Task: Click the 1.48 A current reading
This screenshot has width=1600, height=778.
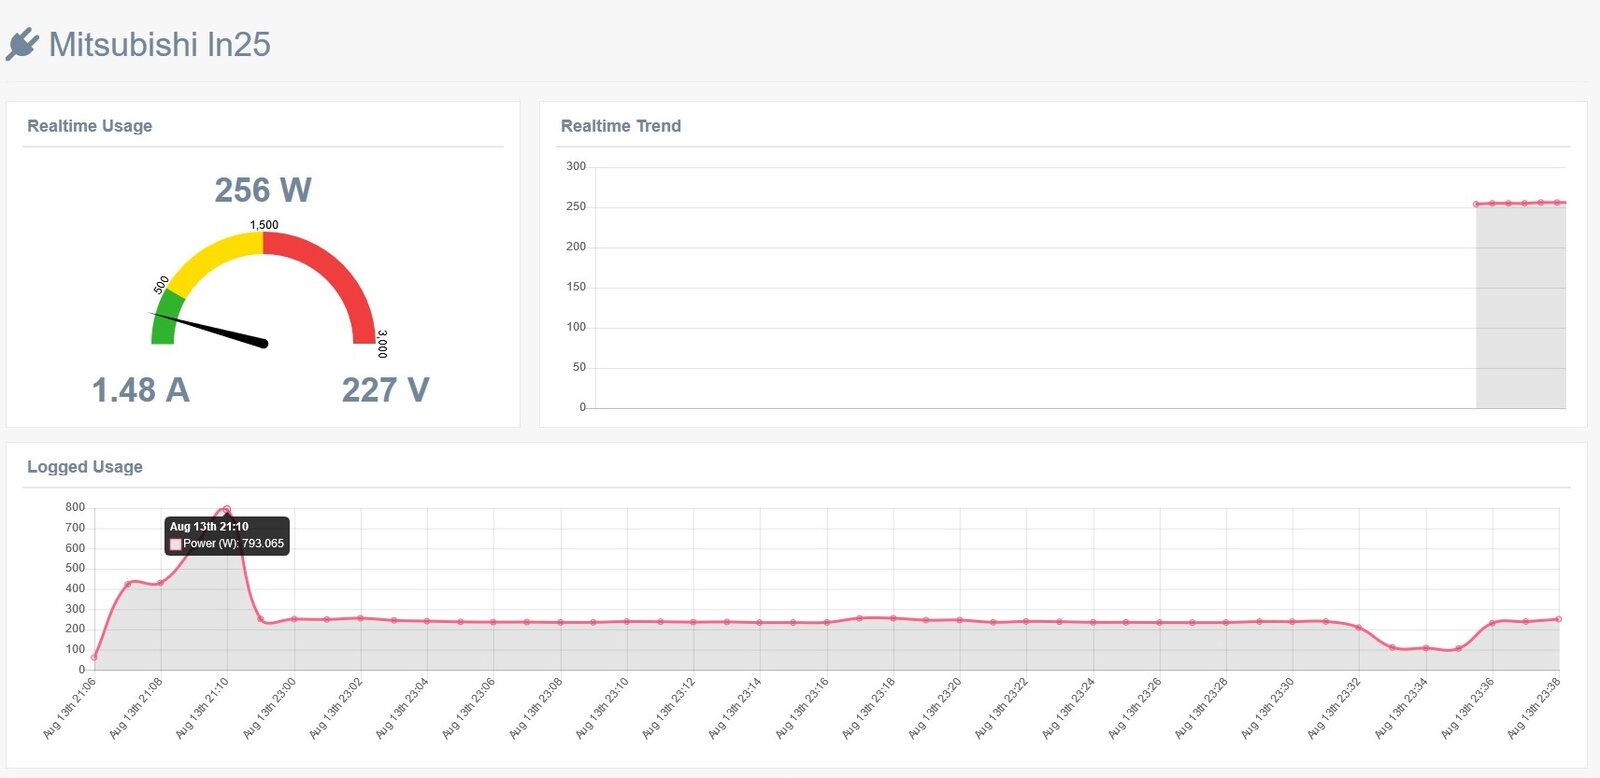Action: click(141, 390)
